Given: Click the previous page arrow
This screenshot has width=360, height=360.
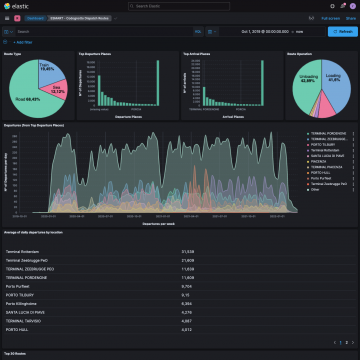Looking at the screenshot, I should tap(335, 342).
